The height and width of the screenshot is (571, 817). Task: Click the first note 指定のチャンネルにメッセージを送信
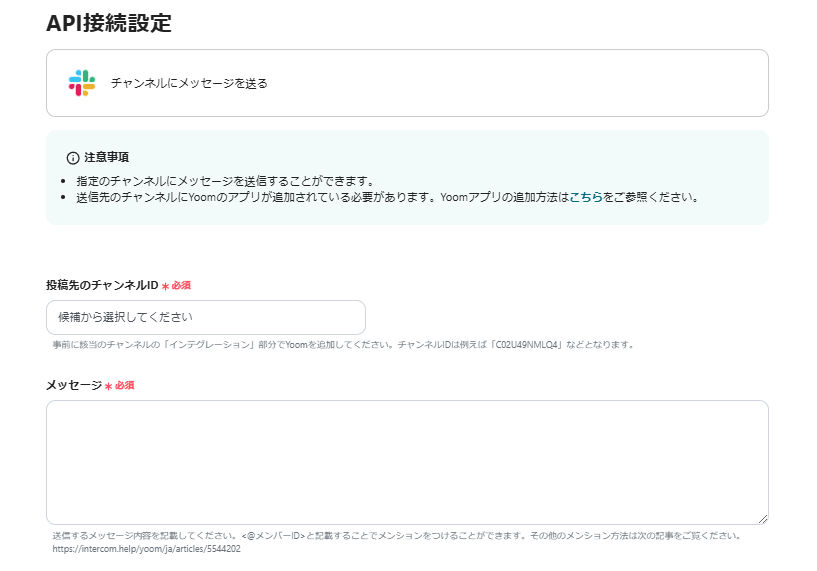(225, 181)
